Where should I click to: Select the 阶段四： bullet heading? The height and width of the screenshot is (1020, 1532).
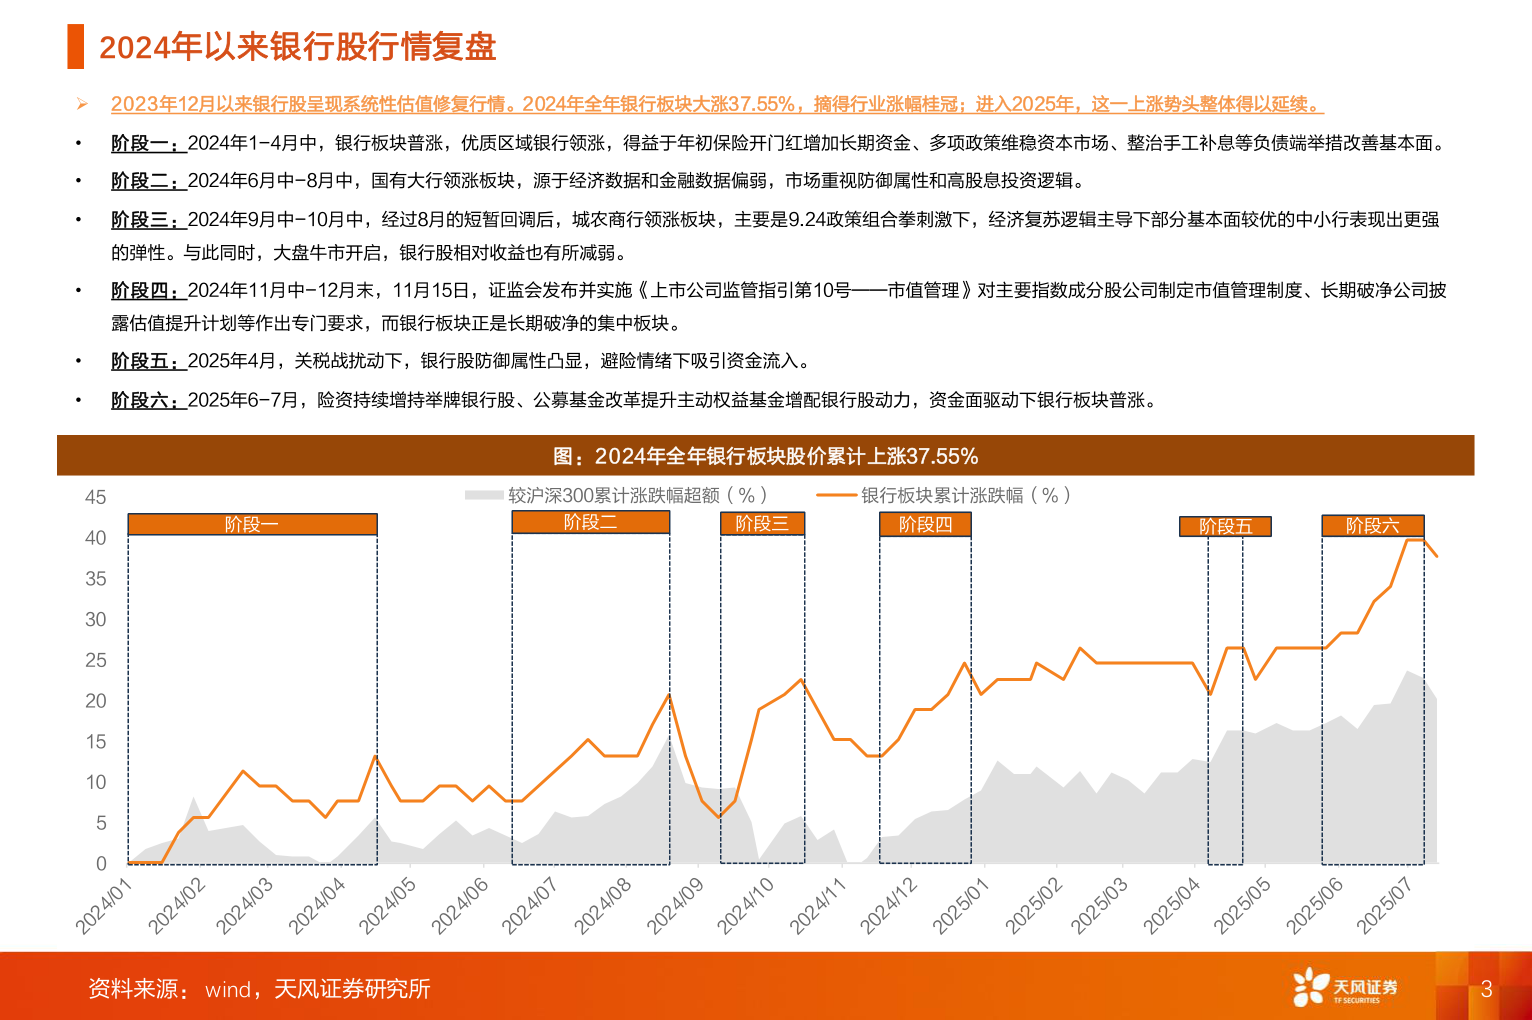148,290
